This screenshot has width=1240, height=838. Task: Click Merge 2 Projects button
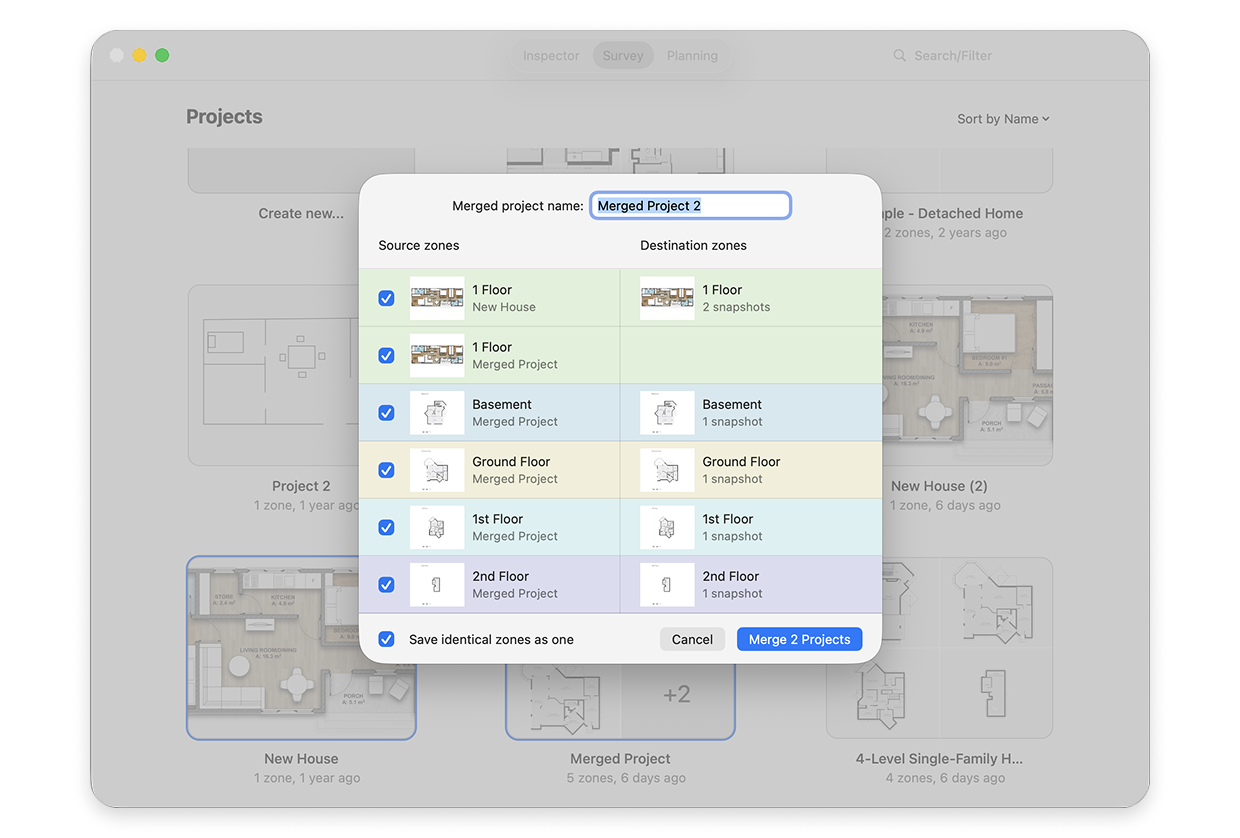click(x=799, y=639)
